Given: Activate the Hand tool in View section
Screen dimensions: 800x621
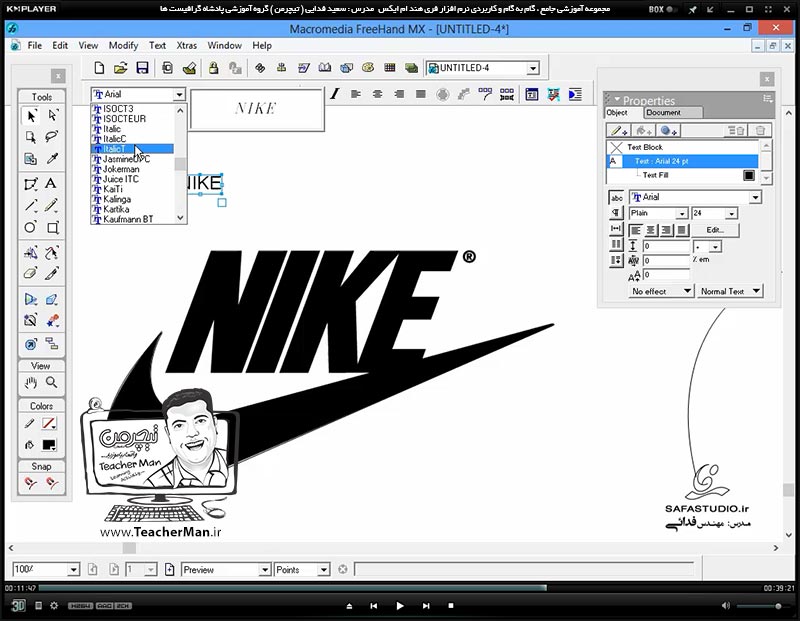Looking at the screenshot, I should 31,382.
